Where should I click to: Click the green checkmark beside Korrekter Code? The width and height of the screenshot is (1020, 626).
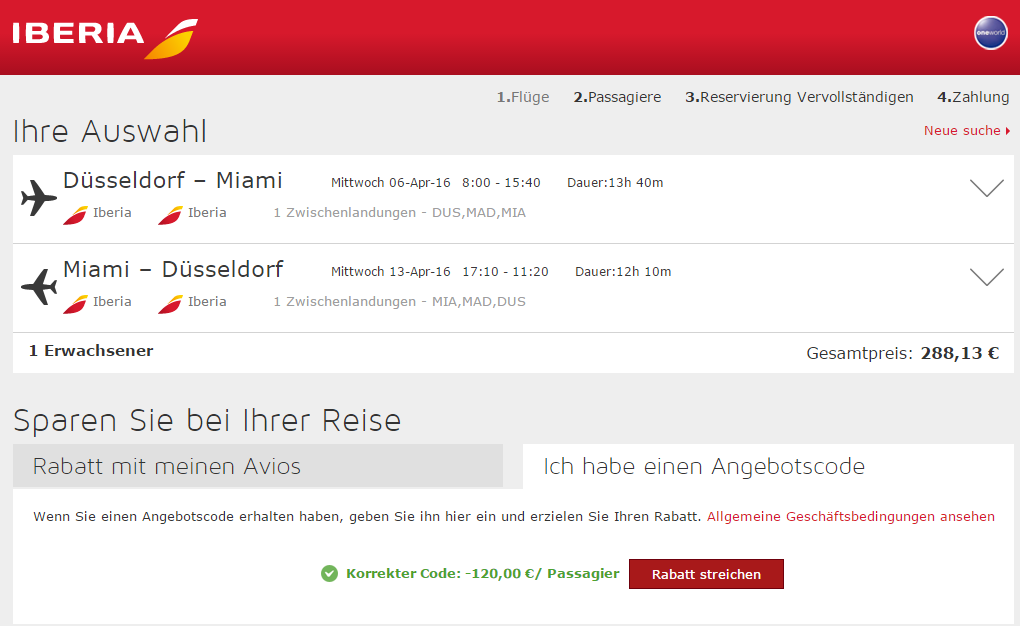(x=329, y=573)
